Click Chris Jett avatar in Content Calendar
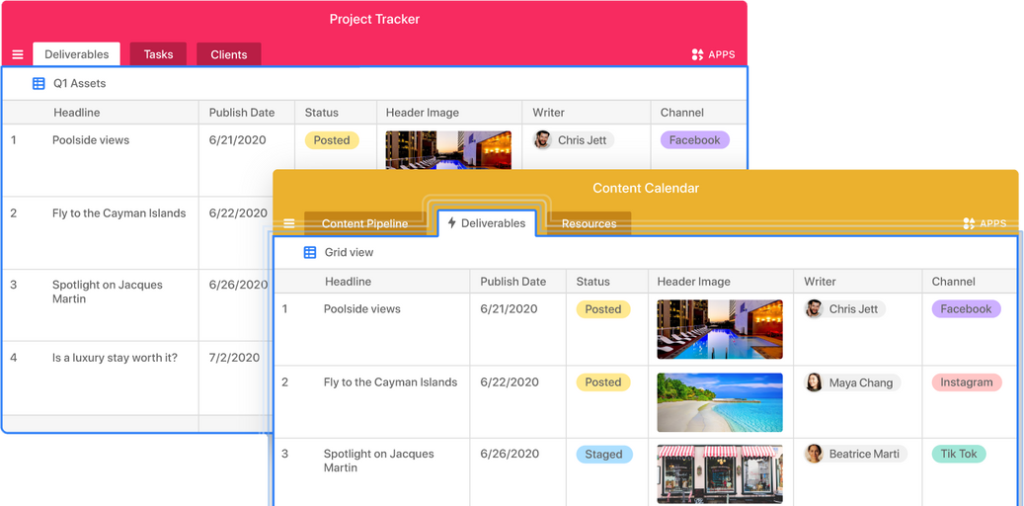 pyautogui.click(x=814, y=309)
